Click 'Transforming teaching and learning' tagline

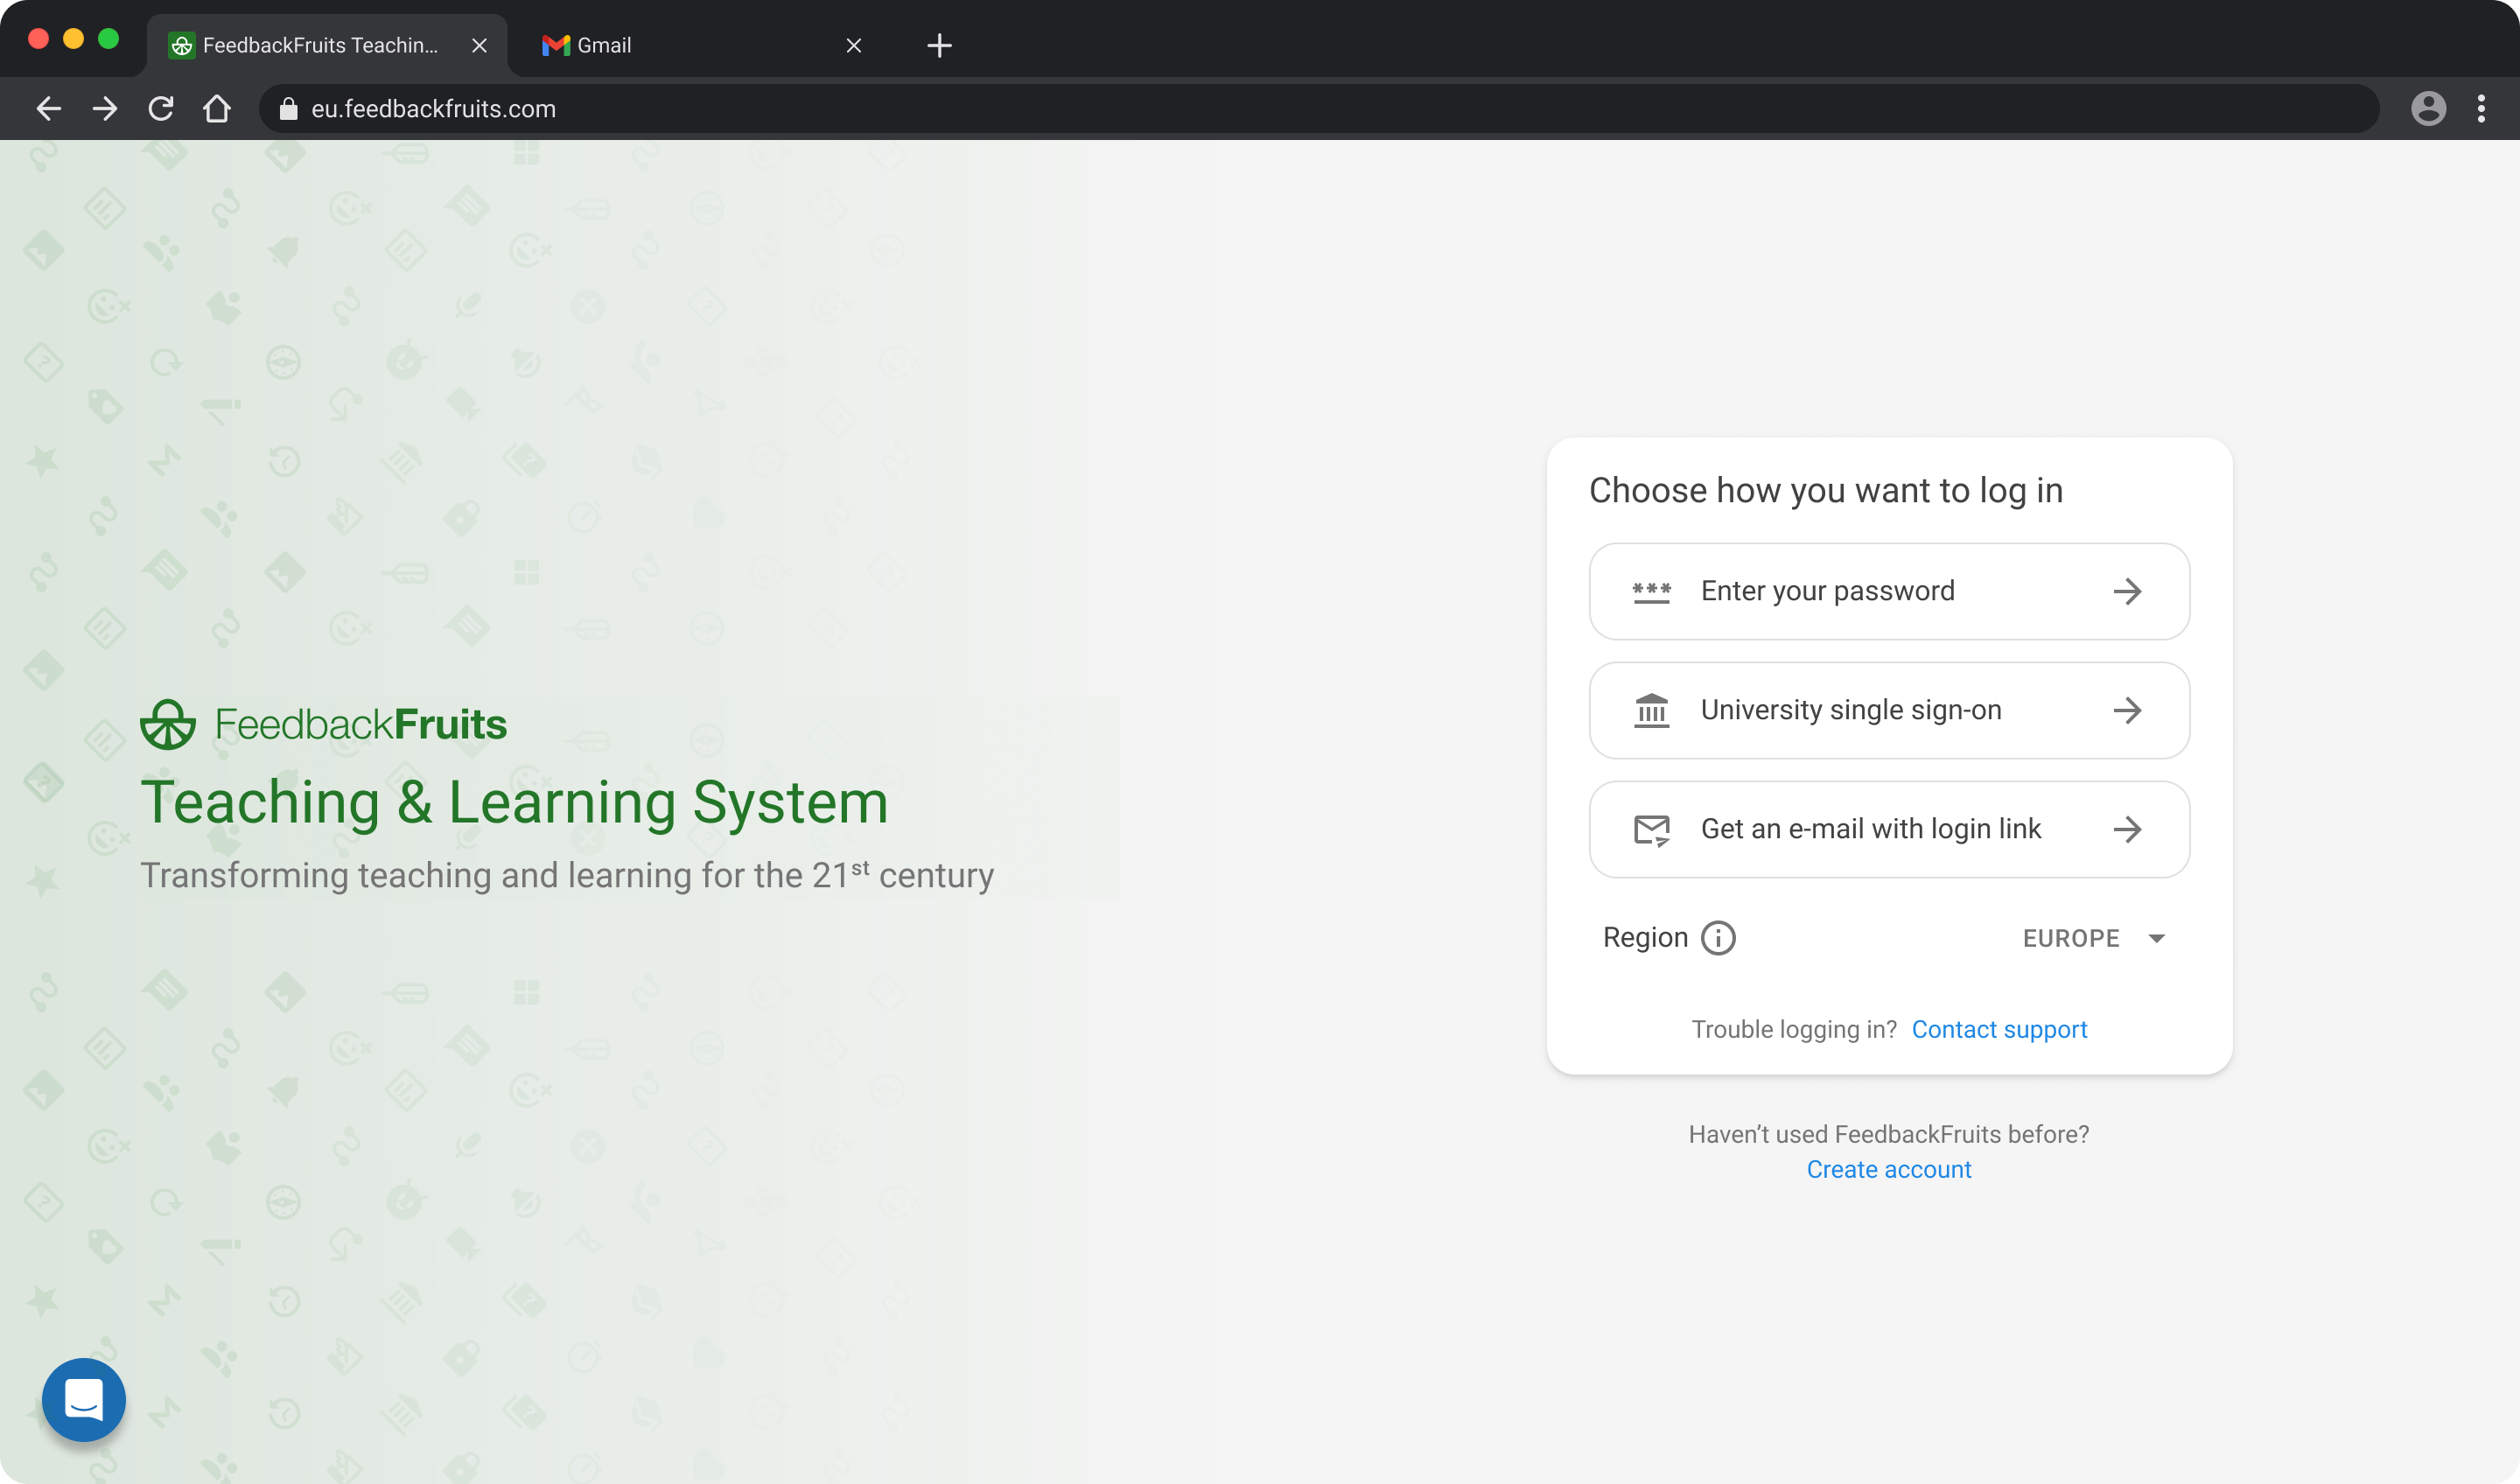567,874
